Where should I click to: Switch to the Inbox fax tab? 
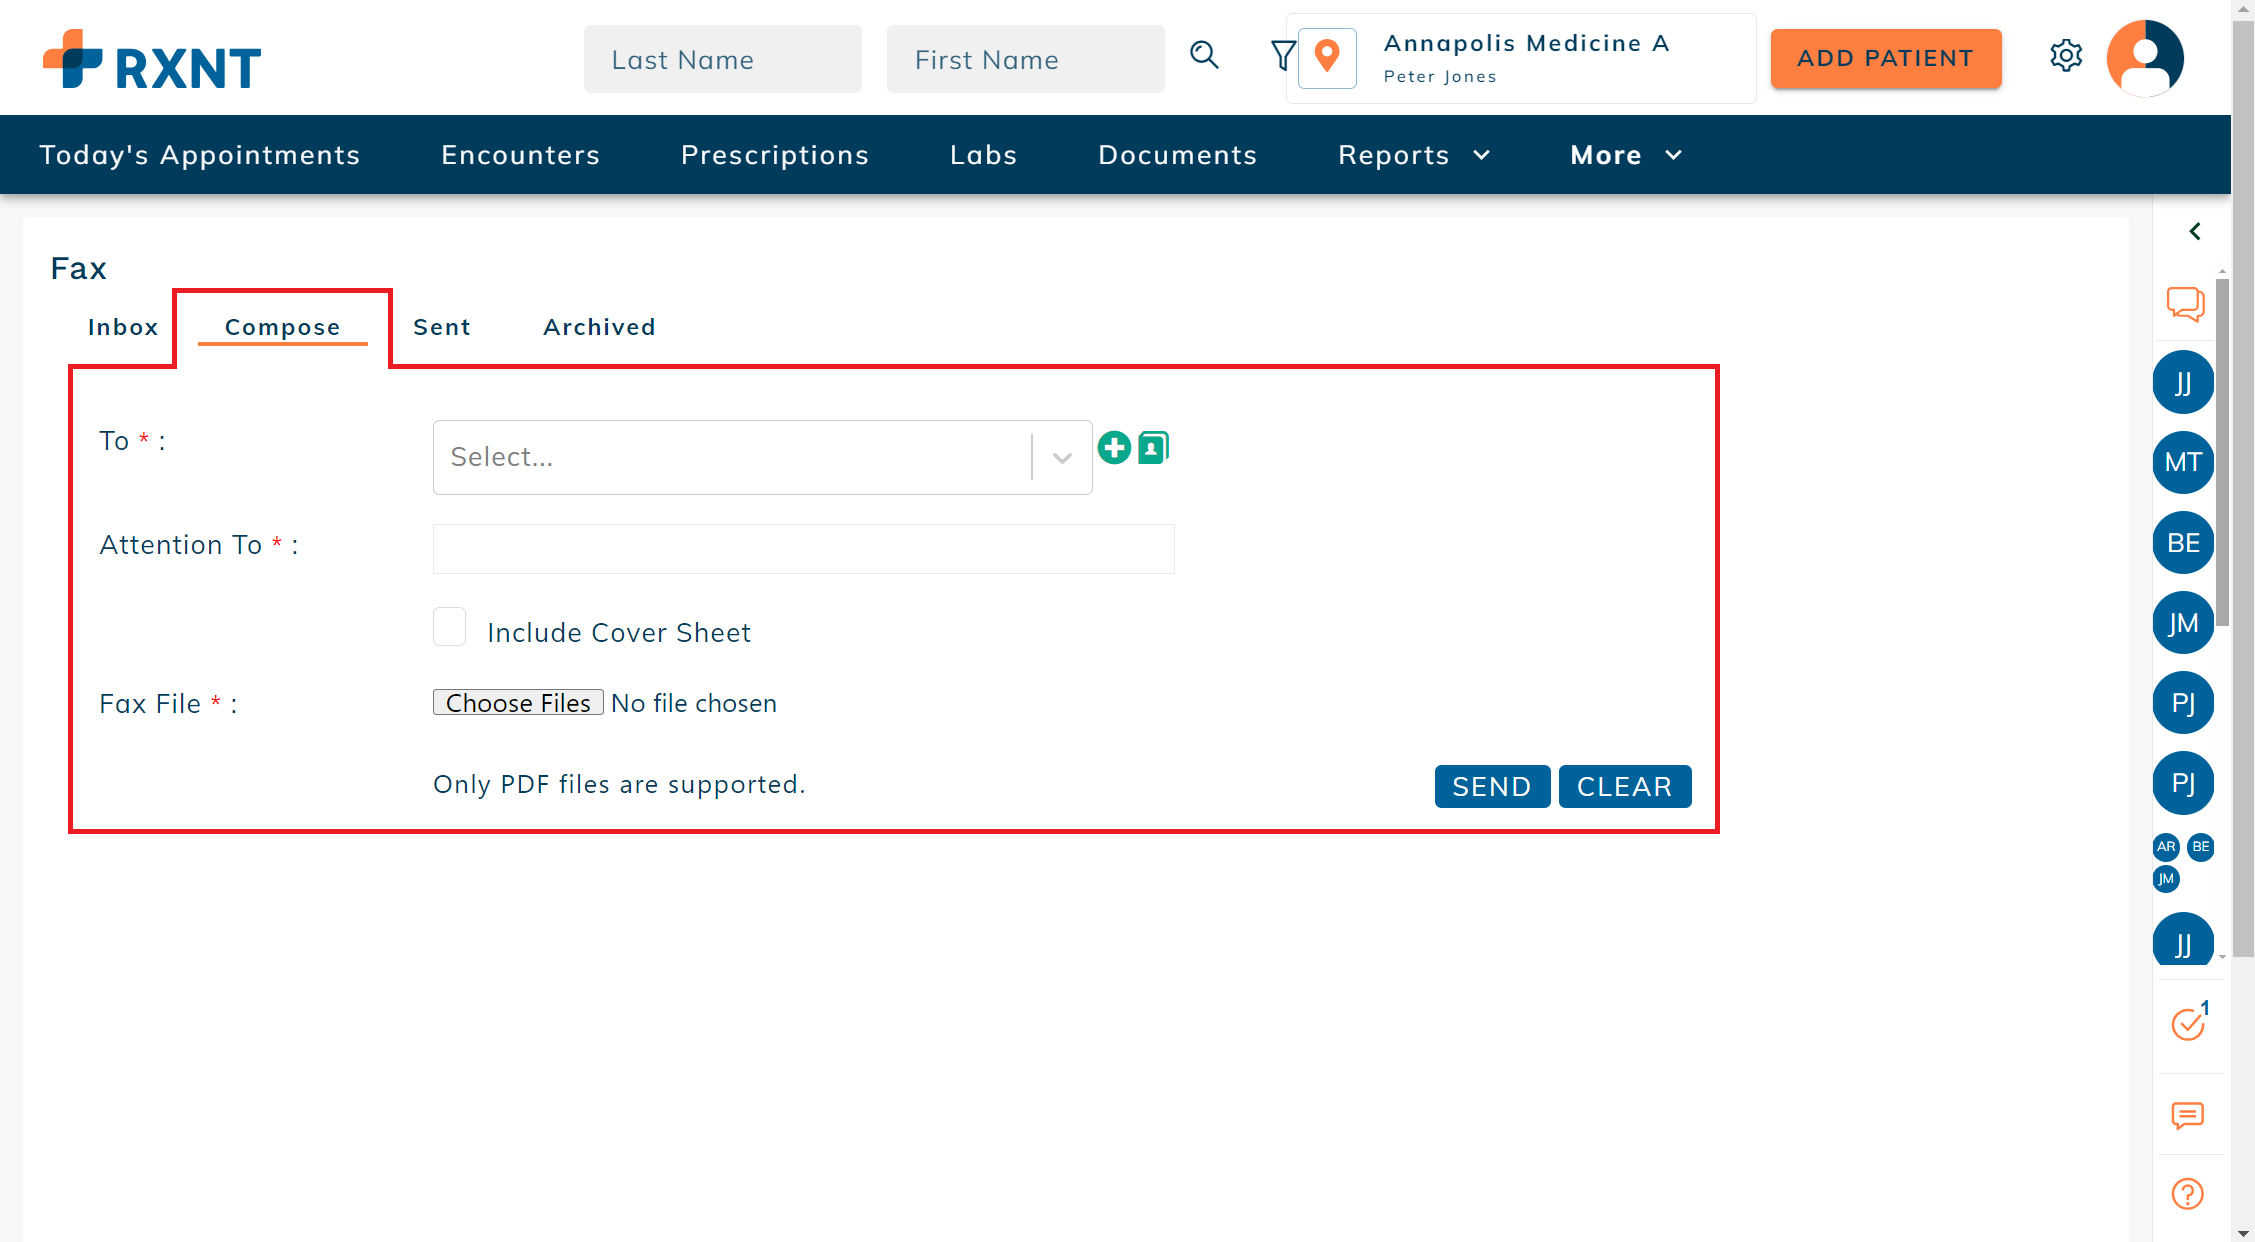coord(123,327)
